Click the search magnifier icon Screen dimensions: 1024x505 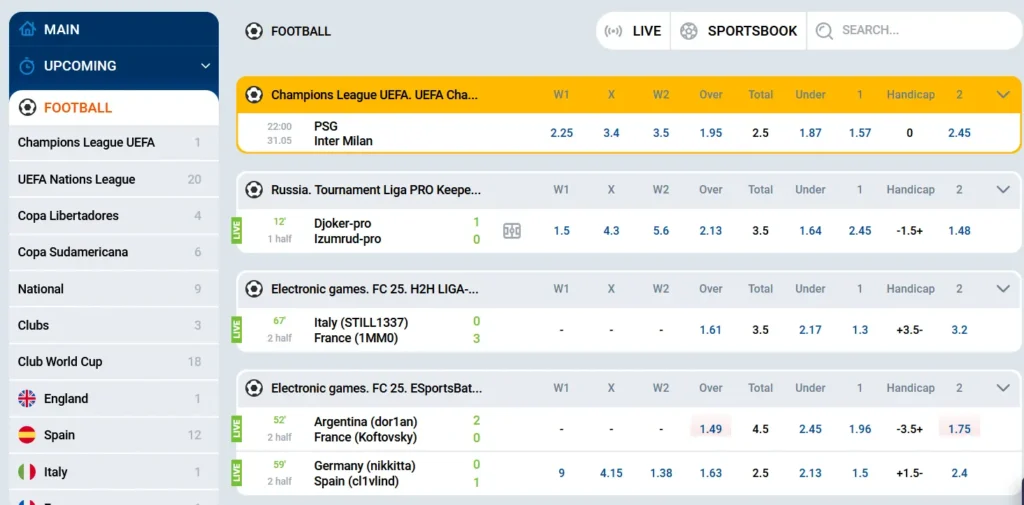click(x=824, y=31)
